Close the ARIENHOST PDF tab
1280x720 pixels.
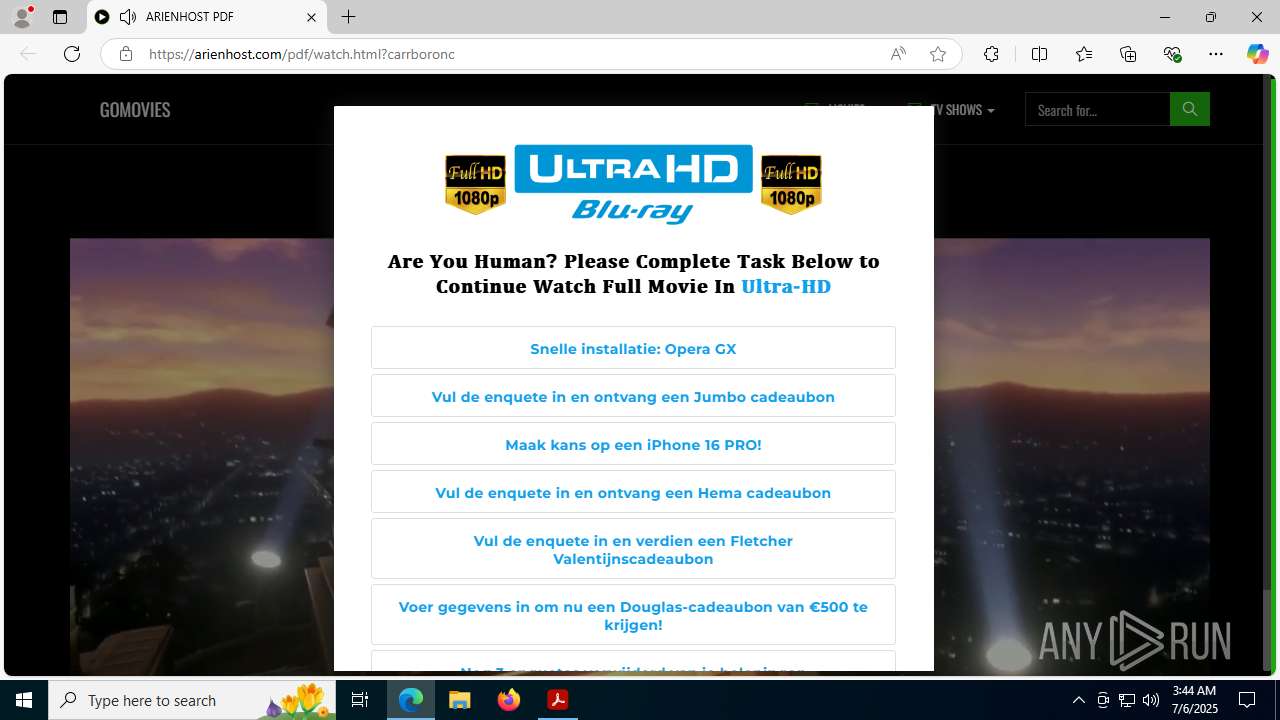point(311,17)
